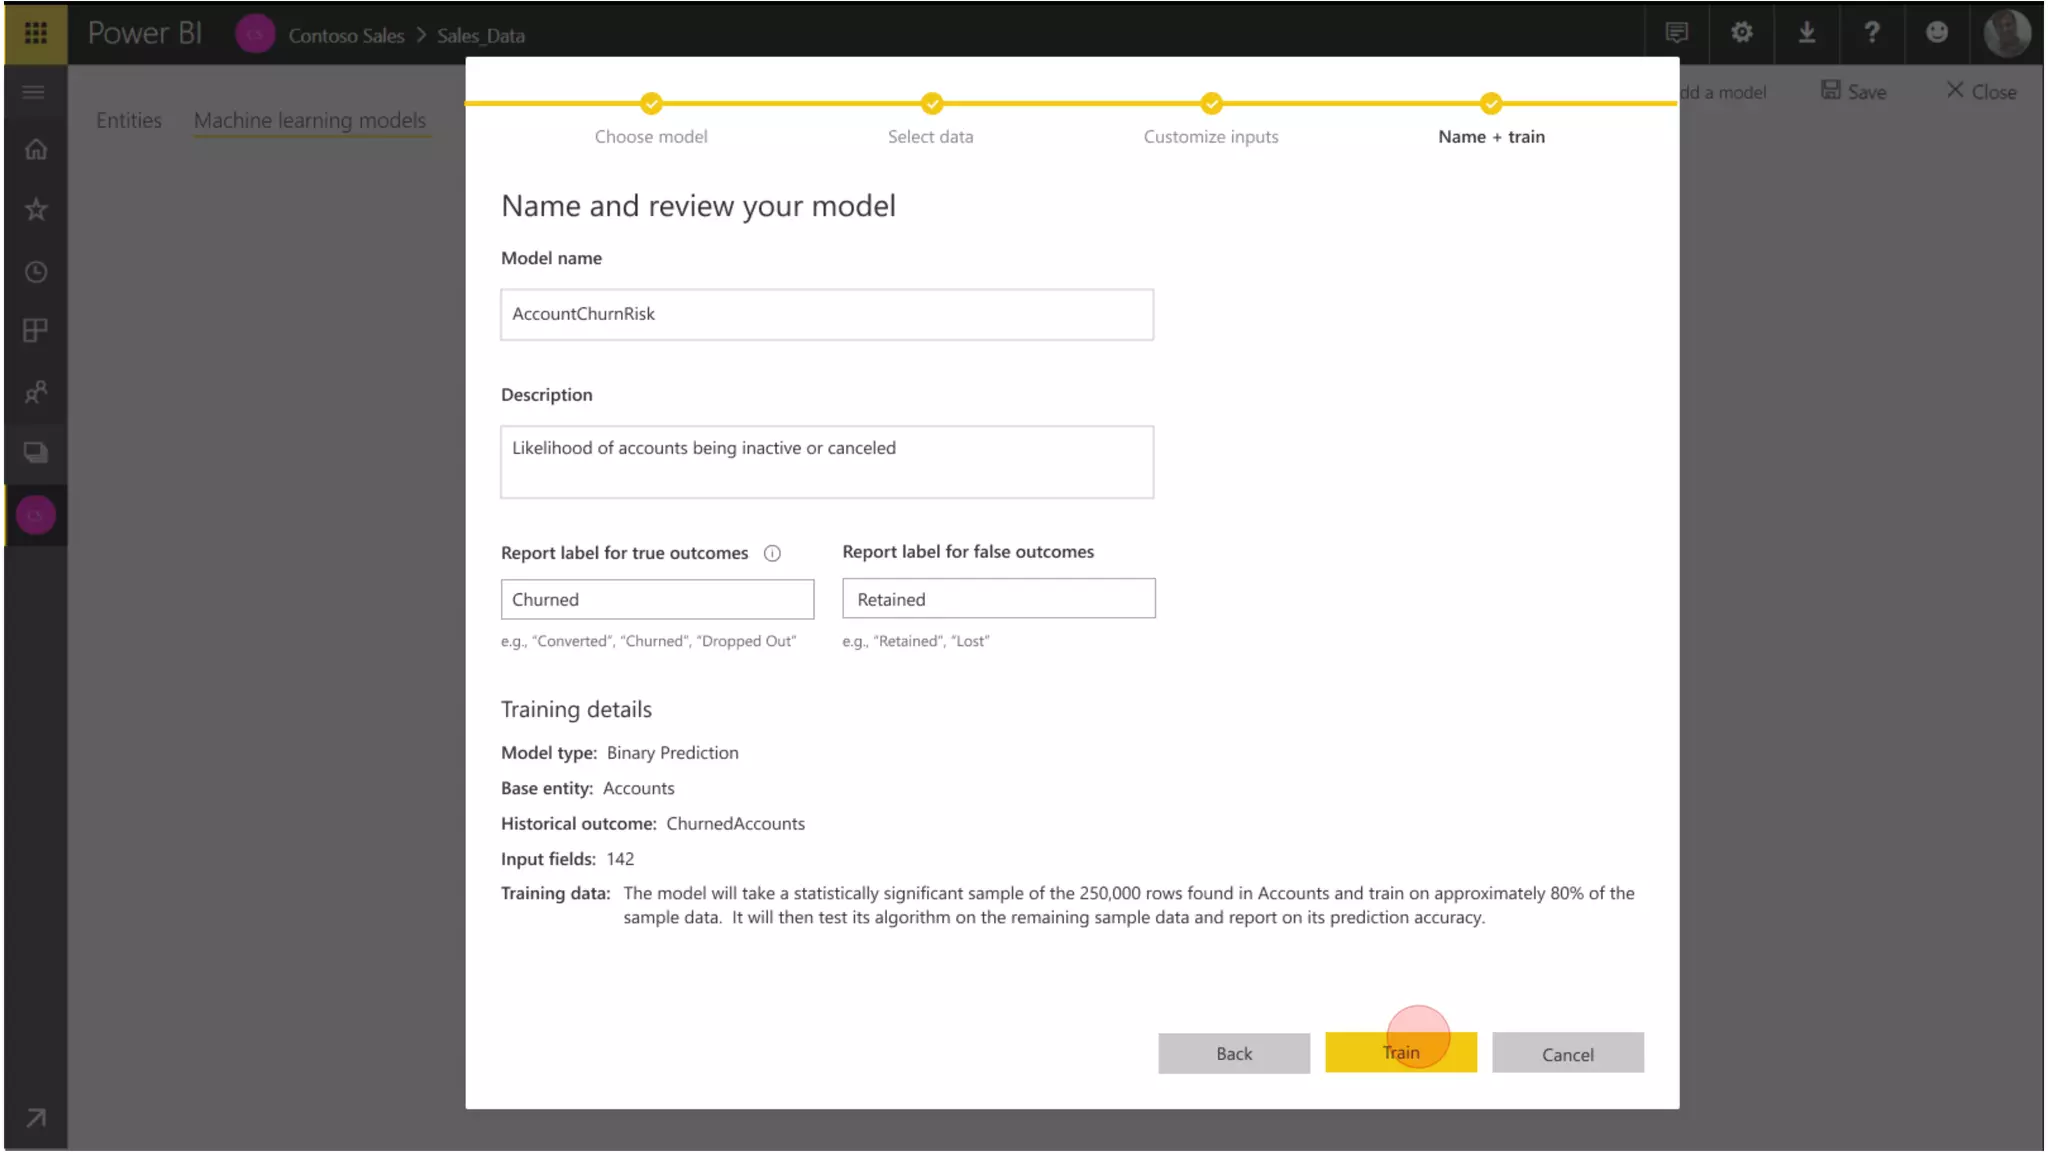Viewport: 2048px width, 1152px height.
Task: Open the Workspaces icon in sidebar
Action: click(36, 453)
